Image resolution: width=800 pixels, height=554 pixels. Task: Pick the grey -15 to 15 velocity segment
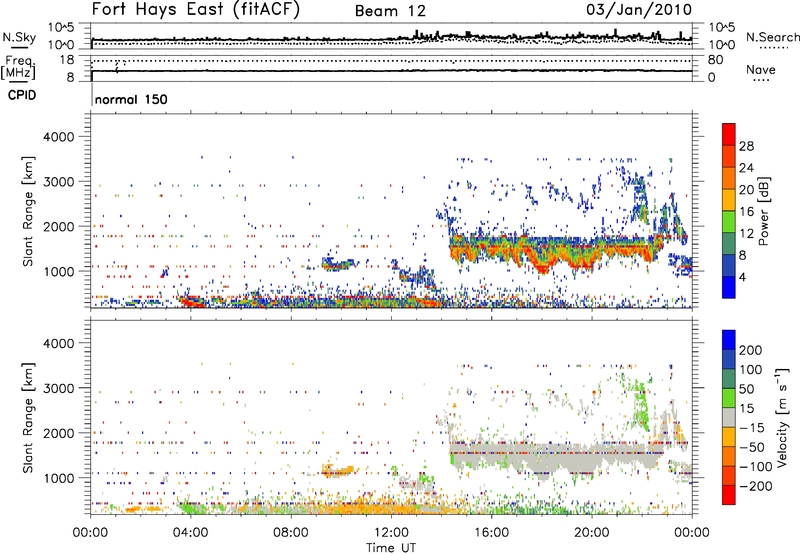729,418
